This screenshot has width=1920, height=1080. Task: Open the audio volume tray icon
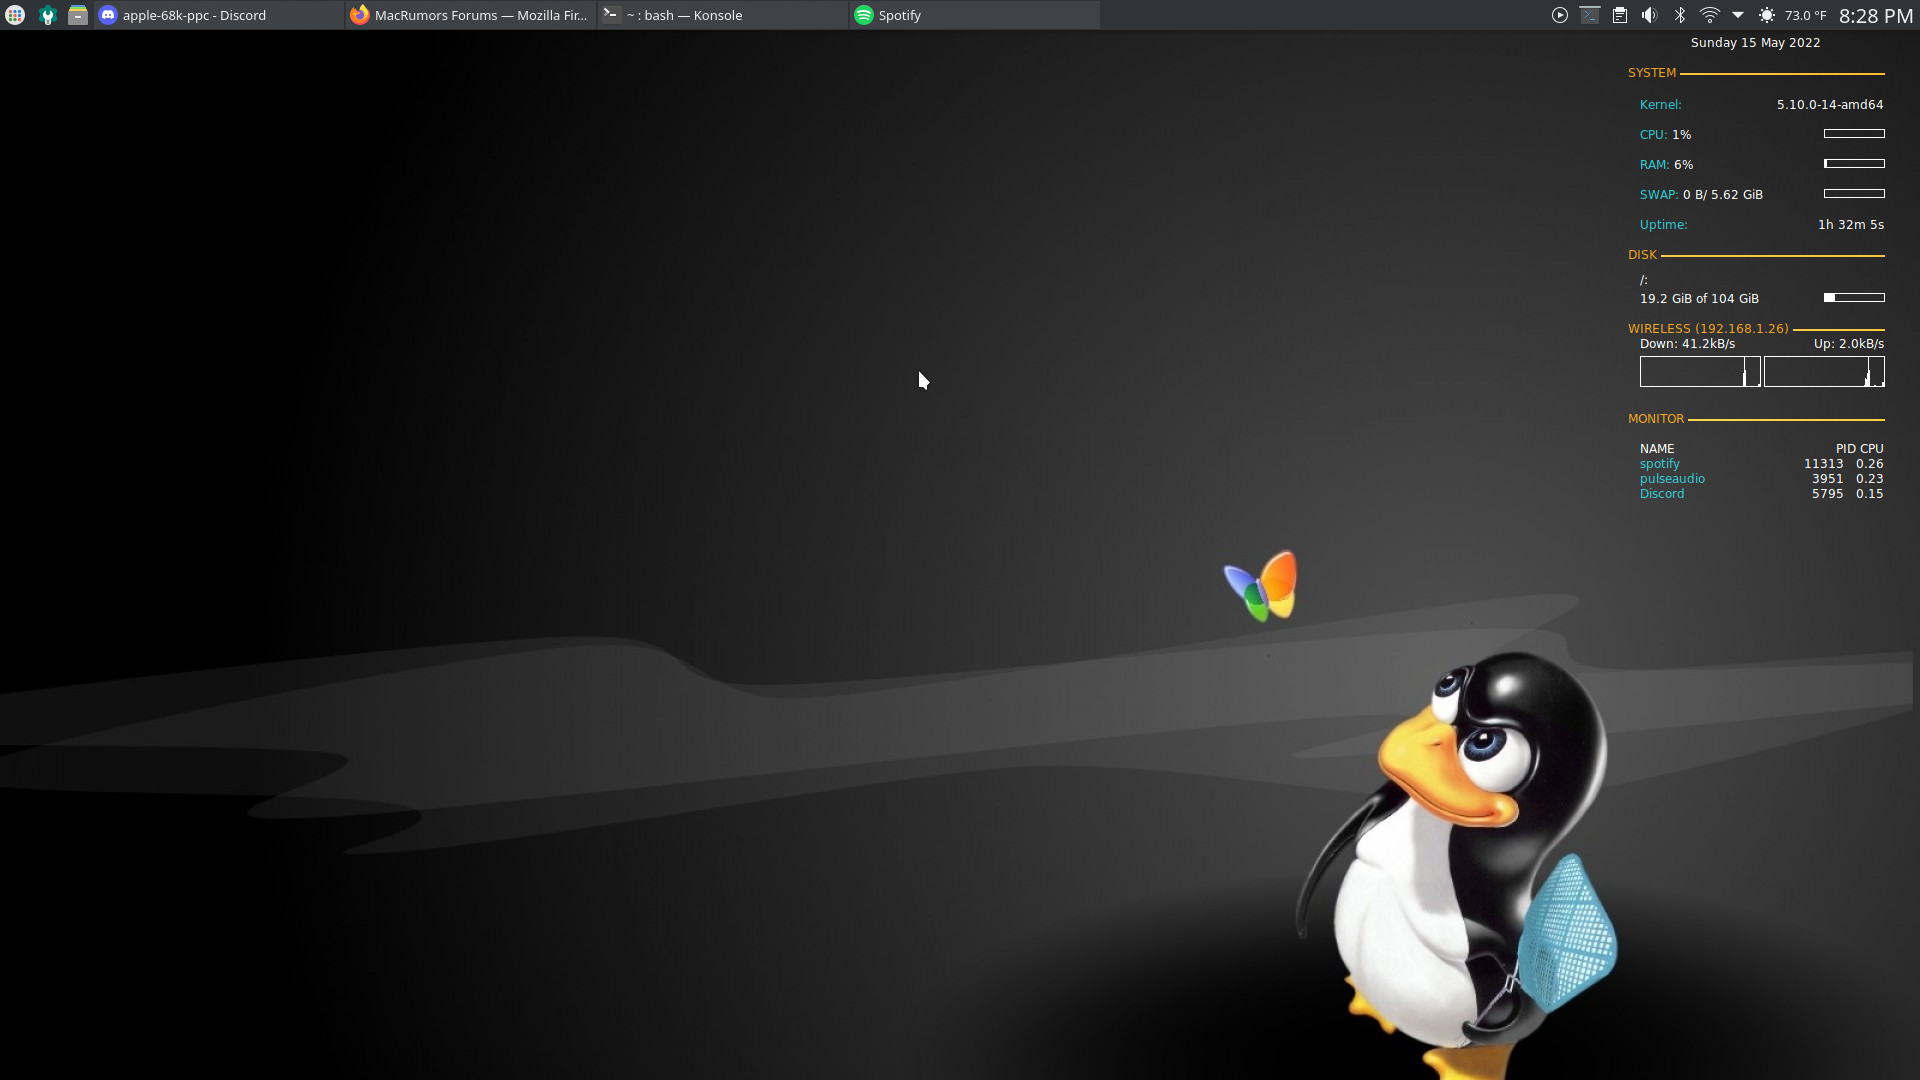(1649, 15)
